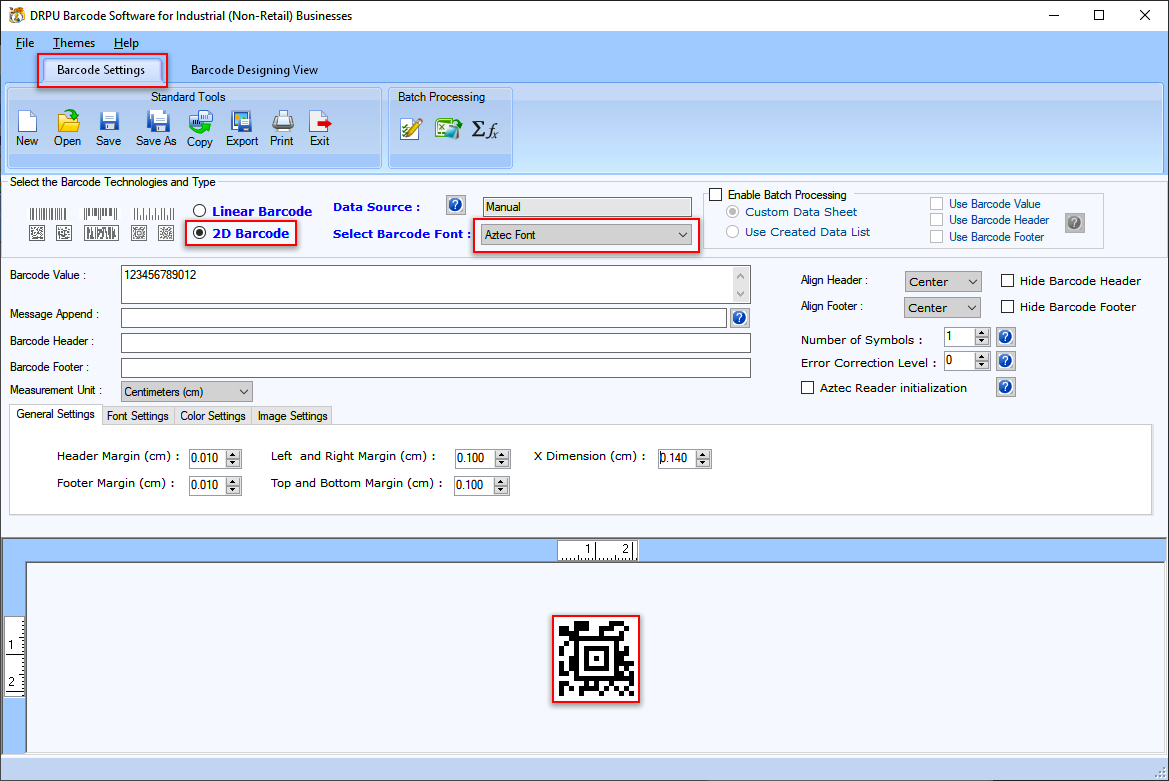Open the General Settings tab
The width and height of the screenshot is (1169, 781).
coord(55,414)
